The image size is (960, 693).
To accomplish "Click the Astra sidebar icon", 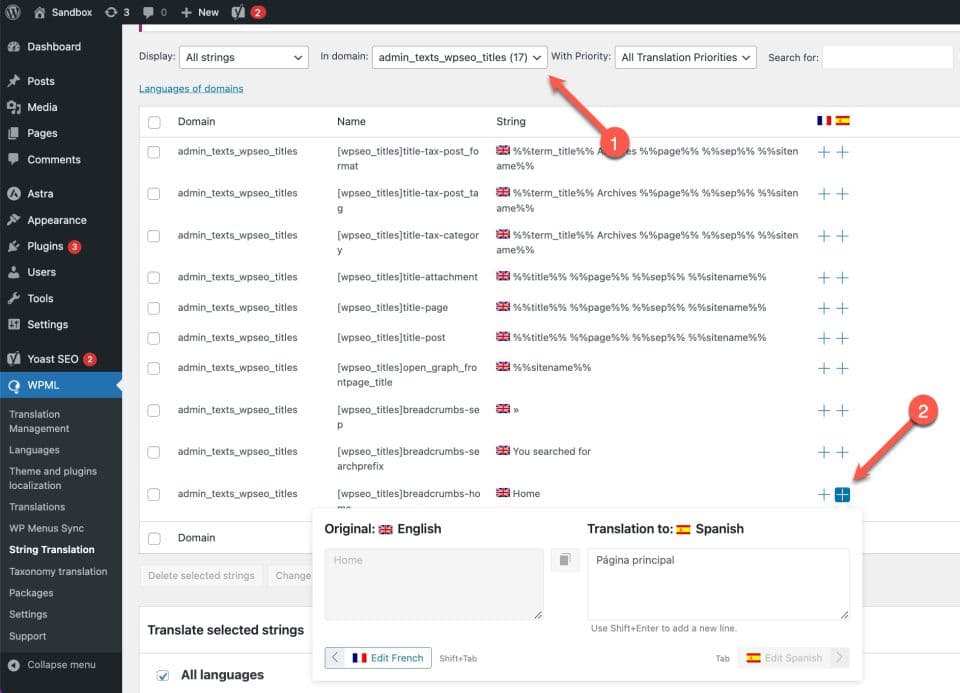I will pyautogui.click(x=14, y=193).
